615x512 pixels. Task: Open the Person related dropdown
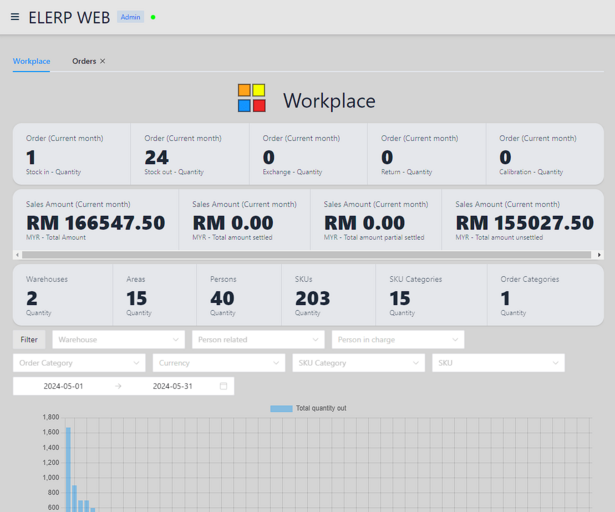(x=258, y=340)
